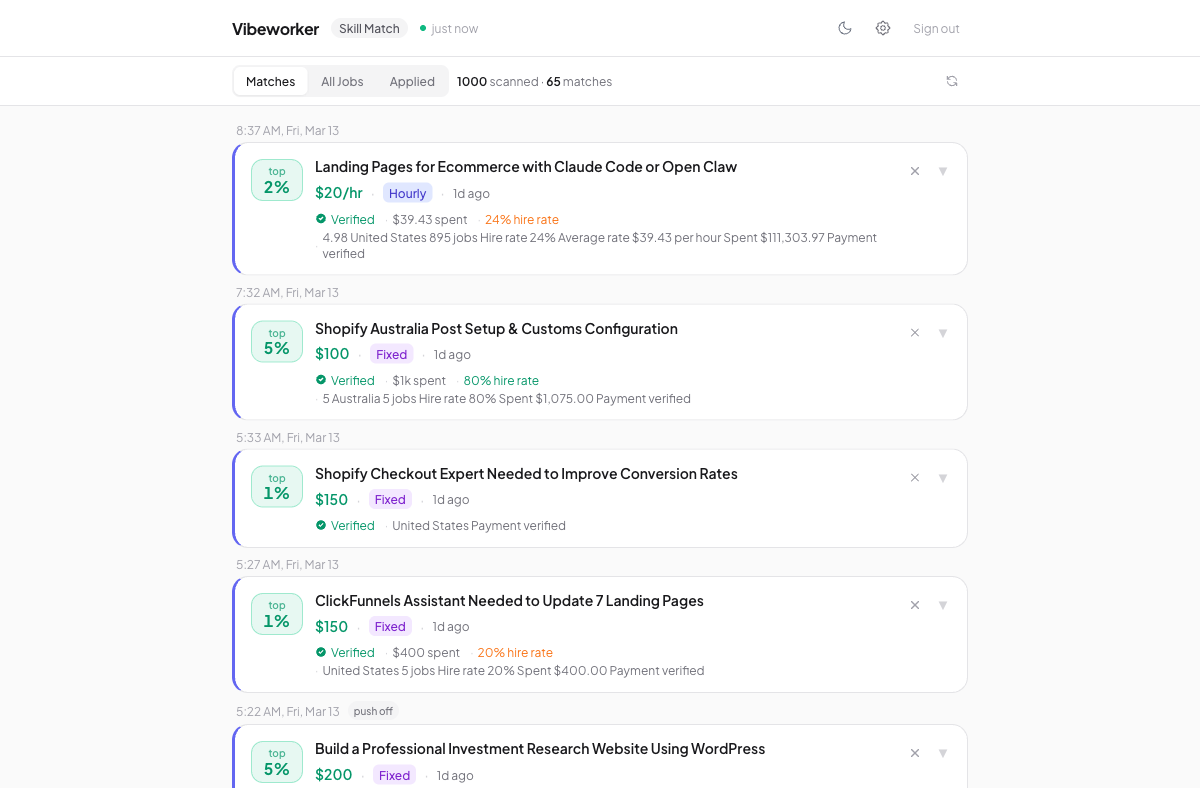Image resolution: width=1200 pixels, height=788 pixels.
Task: Click the top 1% badge on the ClickFunnels card
Action: tap(277, 614)
